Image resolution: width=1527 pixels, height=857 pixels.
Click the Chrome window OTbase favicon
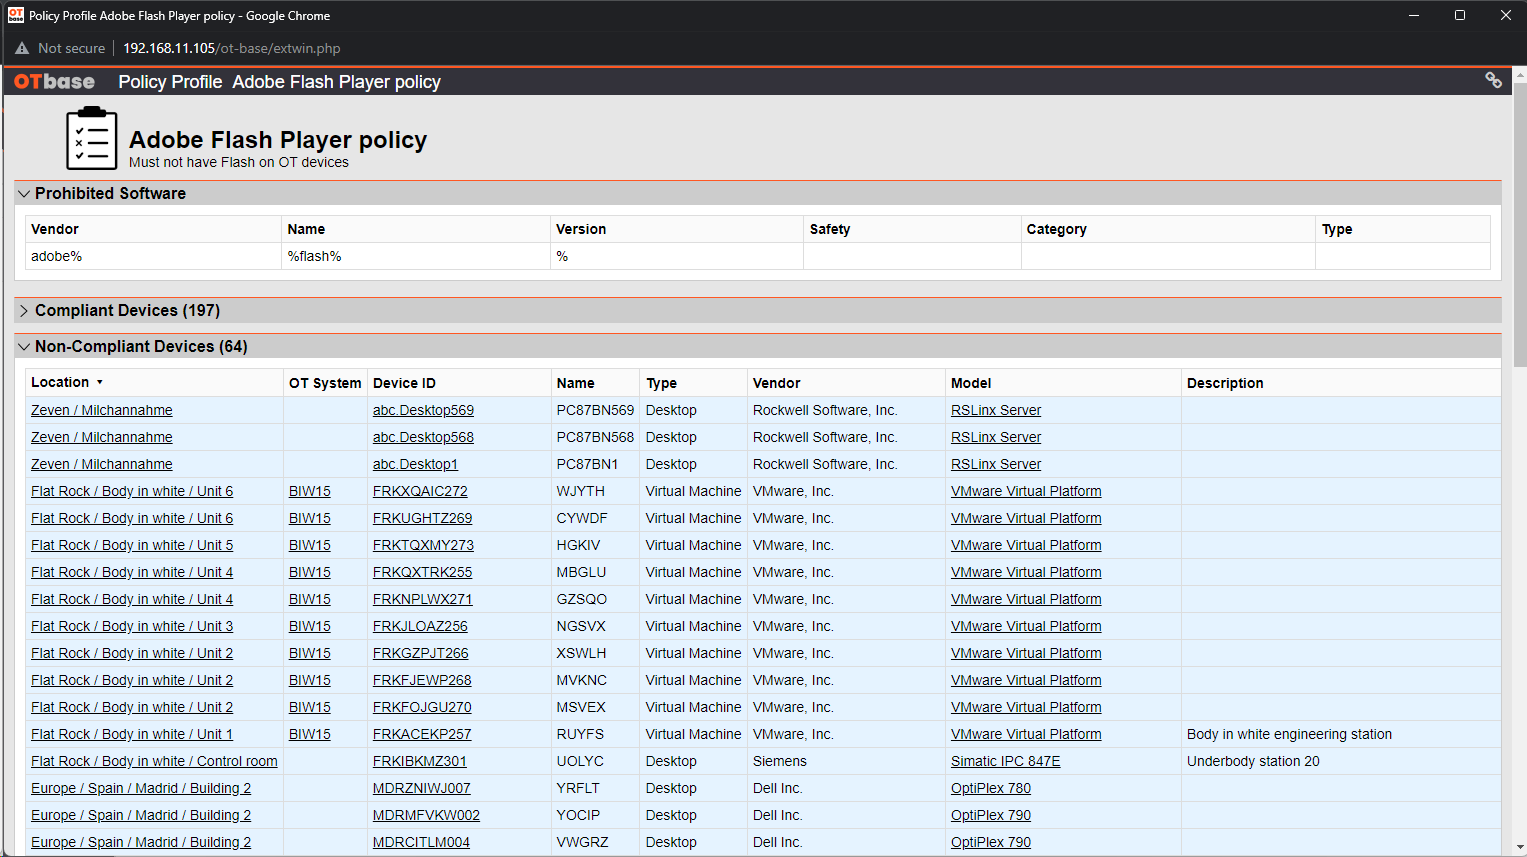pos(15,15)
